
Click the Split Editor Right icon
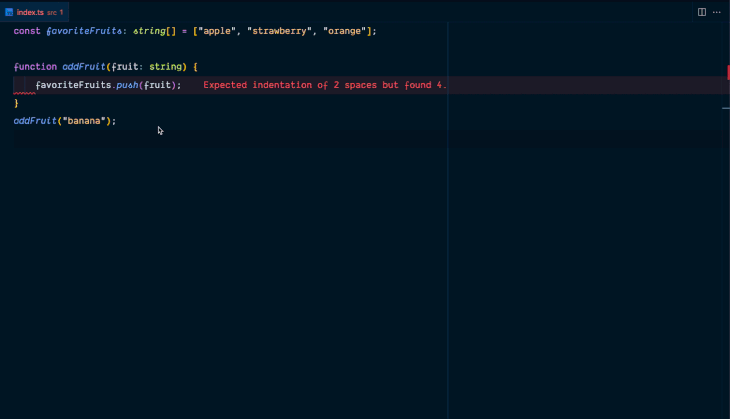click(701, 12)
